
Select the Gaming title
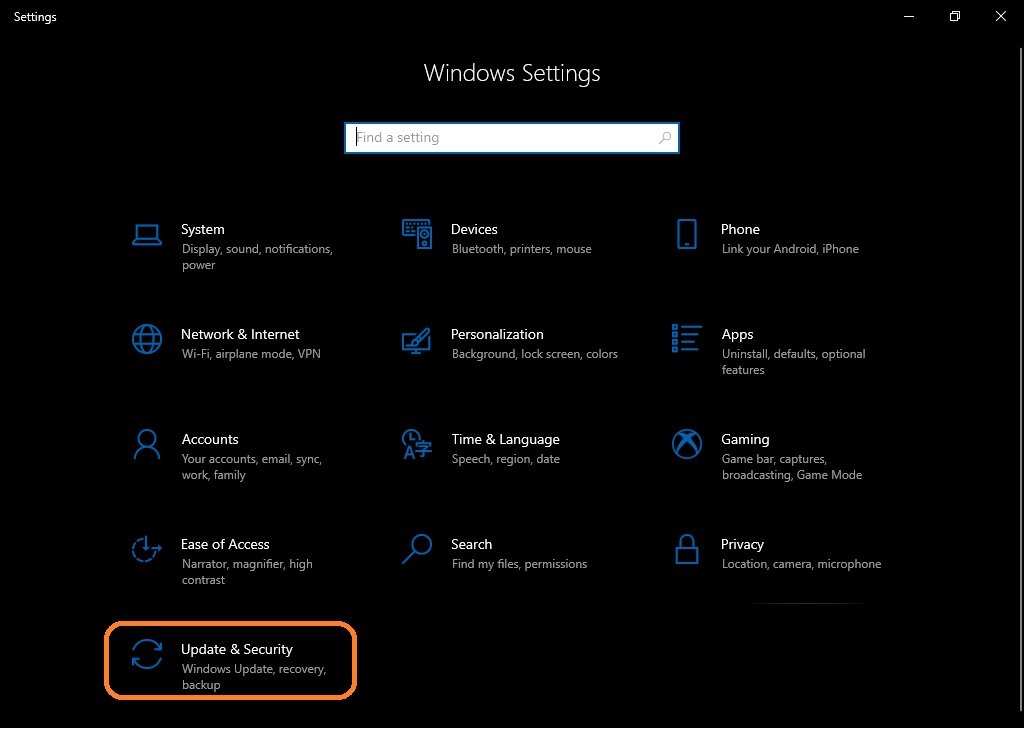745,439
